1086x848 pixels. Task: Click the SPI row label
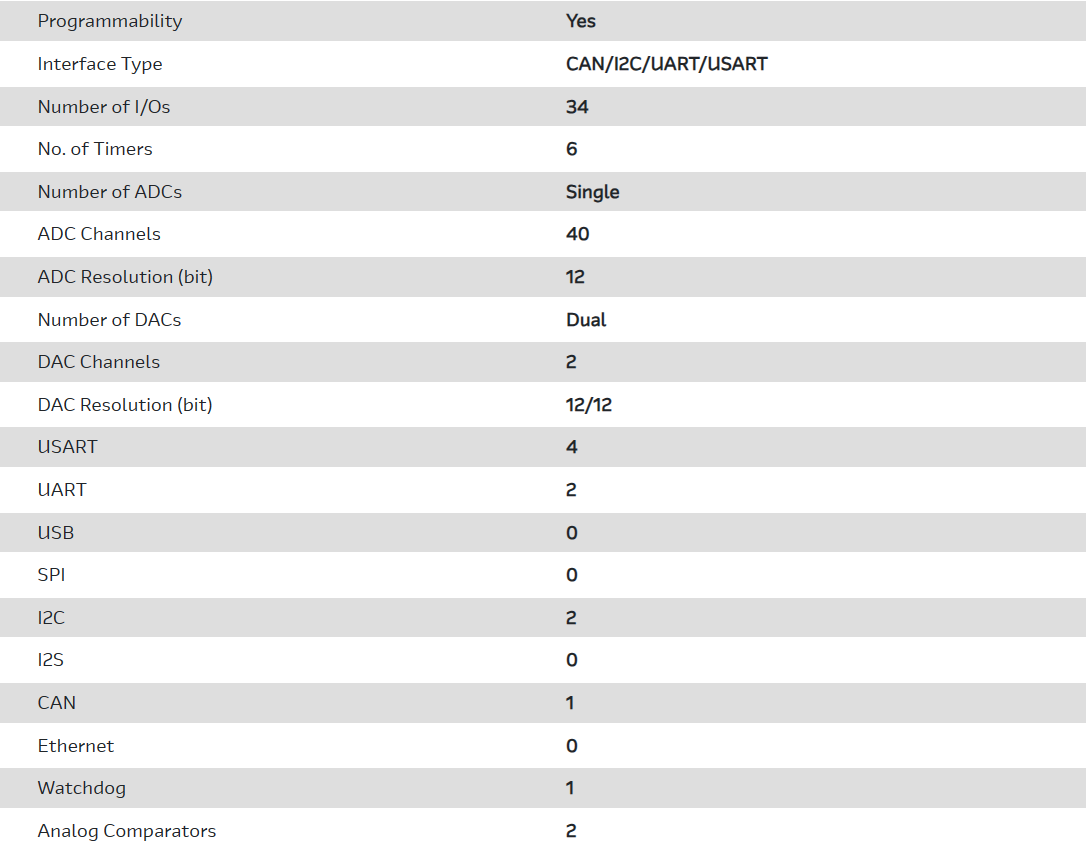pyautogui.click(x=52, y=575)
